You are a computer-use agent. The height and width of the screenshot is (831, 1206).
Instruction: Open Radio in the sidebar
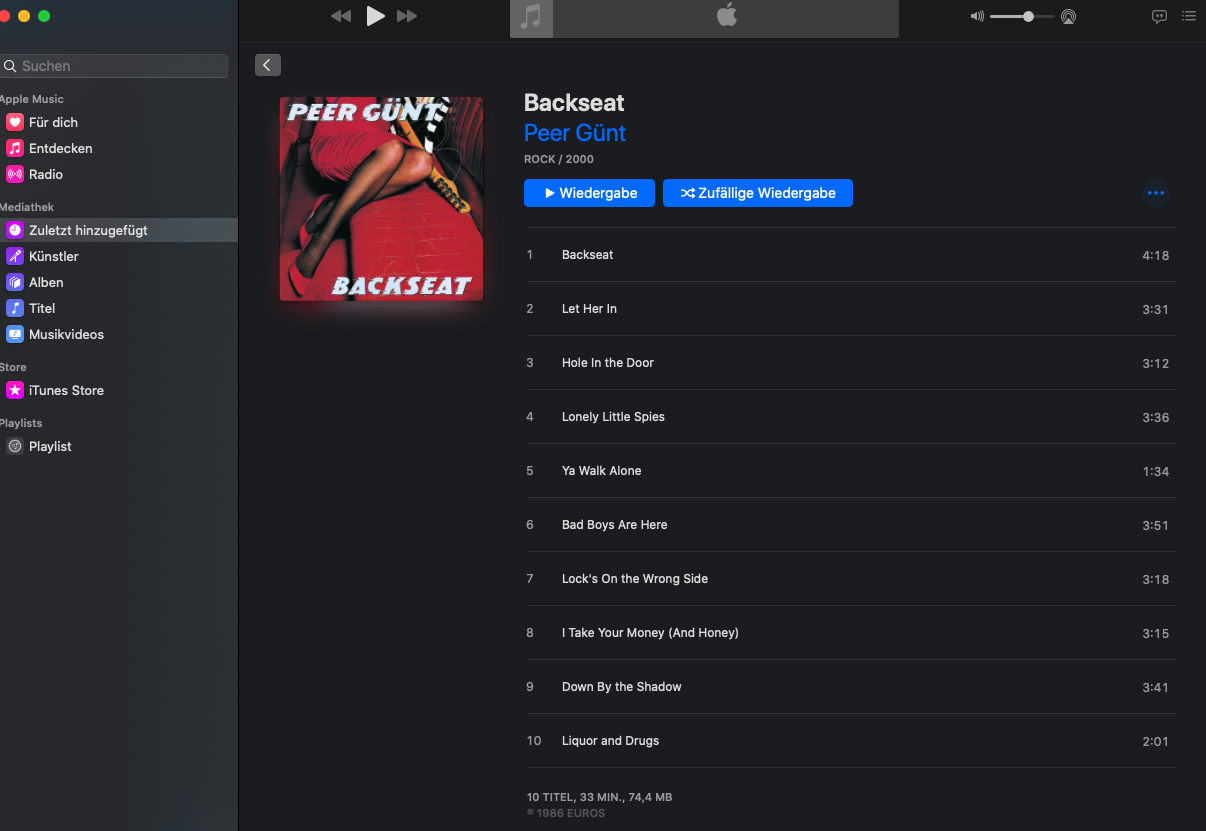46,174
